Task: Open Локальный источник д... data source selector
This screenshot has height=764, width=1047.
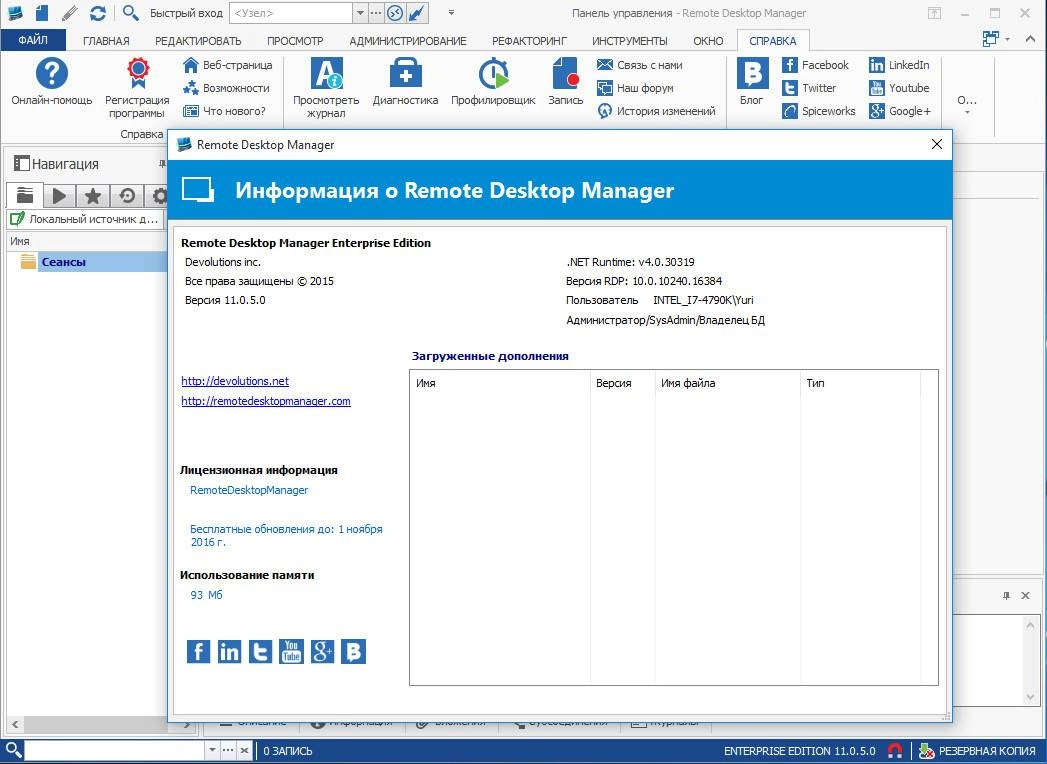Action: [x=85, y=219]
